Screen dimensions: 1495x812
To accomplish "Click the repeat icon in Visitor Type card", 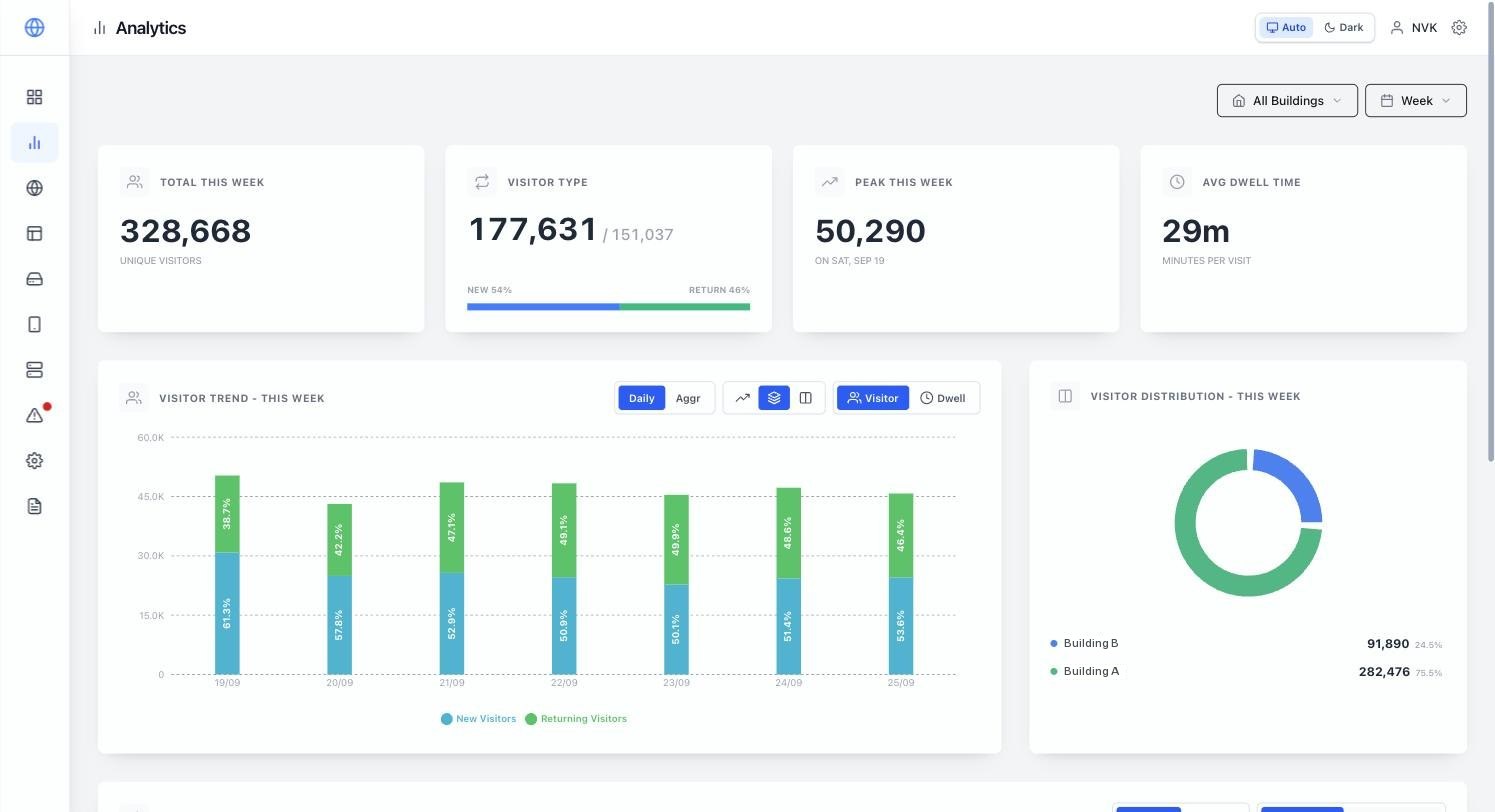I will click(481, 182).
